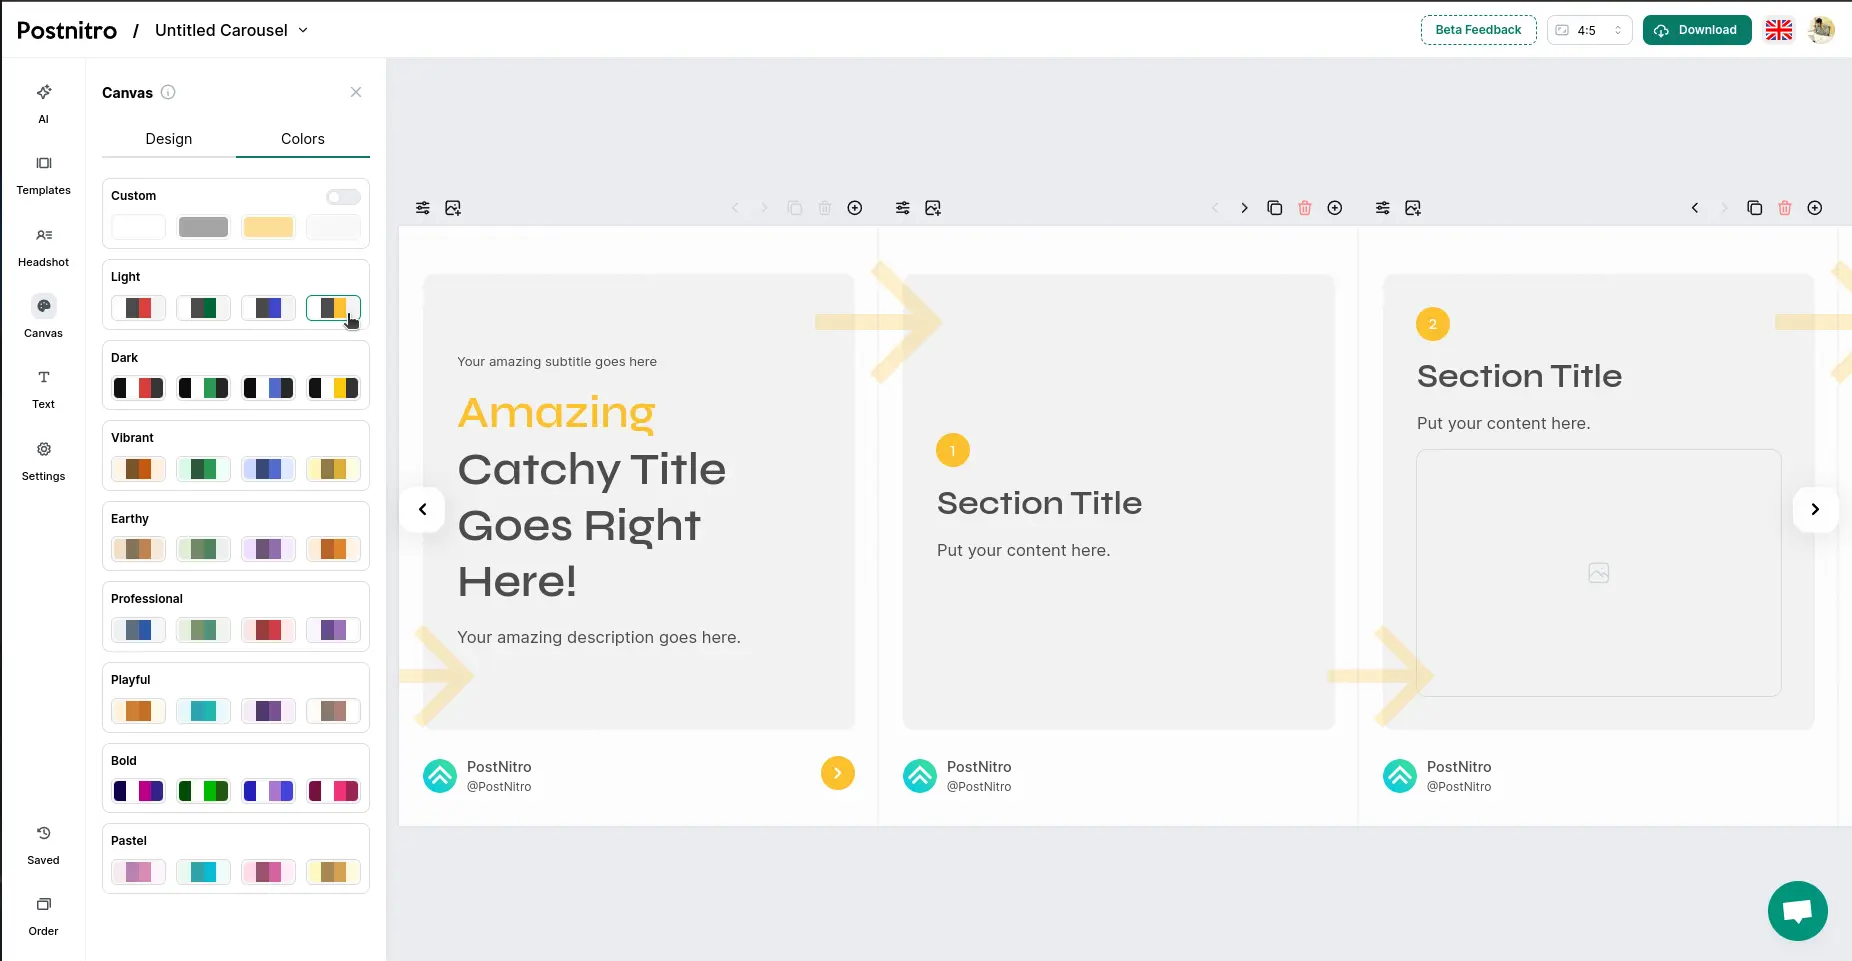This screenshot has width=1852, height=961.
Task: Select the Colors tab
Action: (302, 139)
